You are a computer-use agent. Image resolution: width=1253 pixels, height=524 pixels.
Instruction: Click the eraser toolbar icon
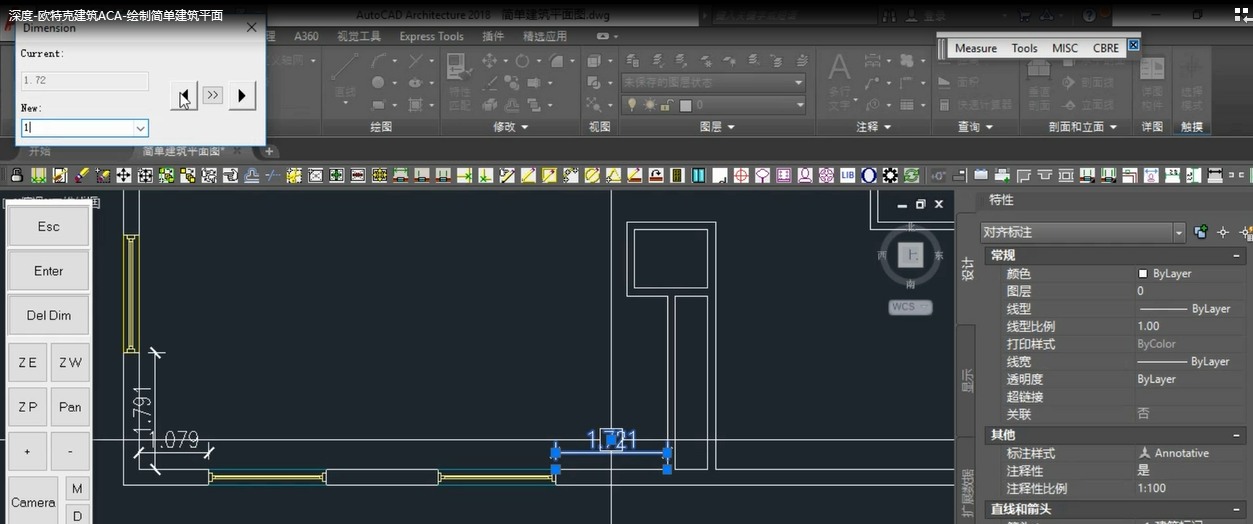tap(80, 175)
